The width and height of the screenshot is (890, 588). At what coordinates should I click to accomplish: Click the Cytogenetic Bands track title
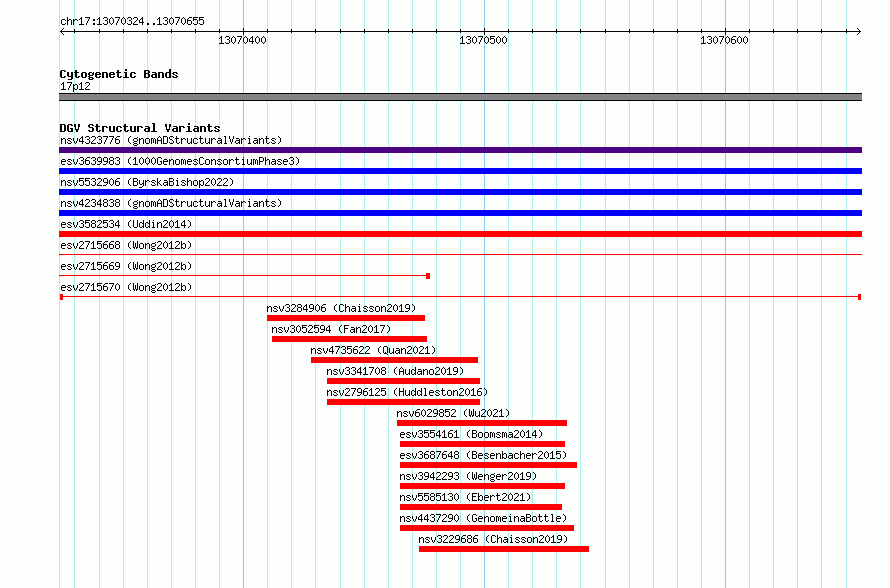[119, 74]
